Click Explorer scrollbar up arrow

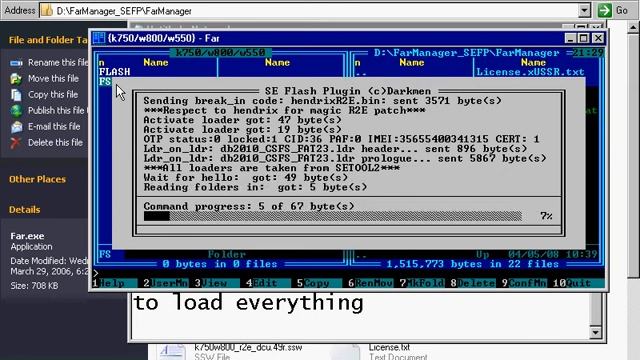633,27
